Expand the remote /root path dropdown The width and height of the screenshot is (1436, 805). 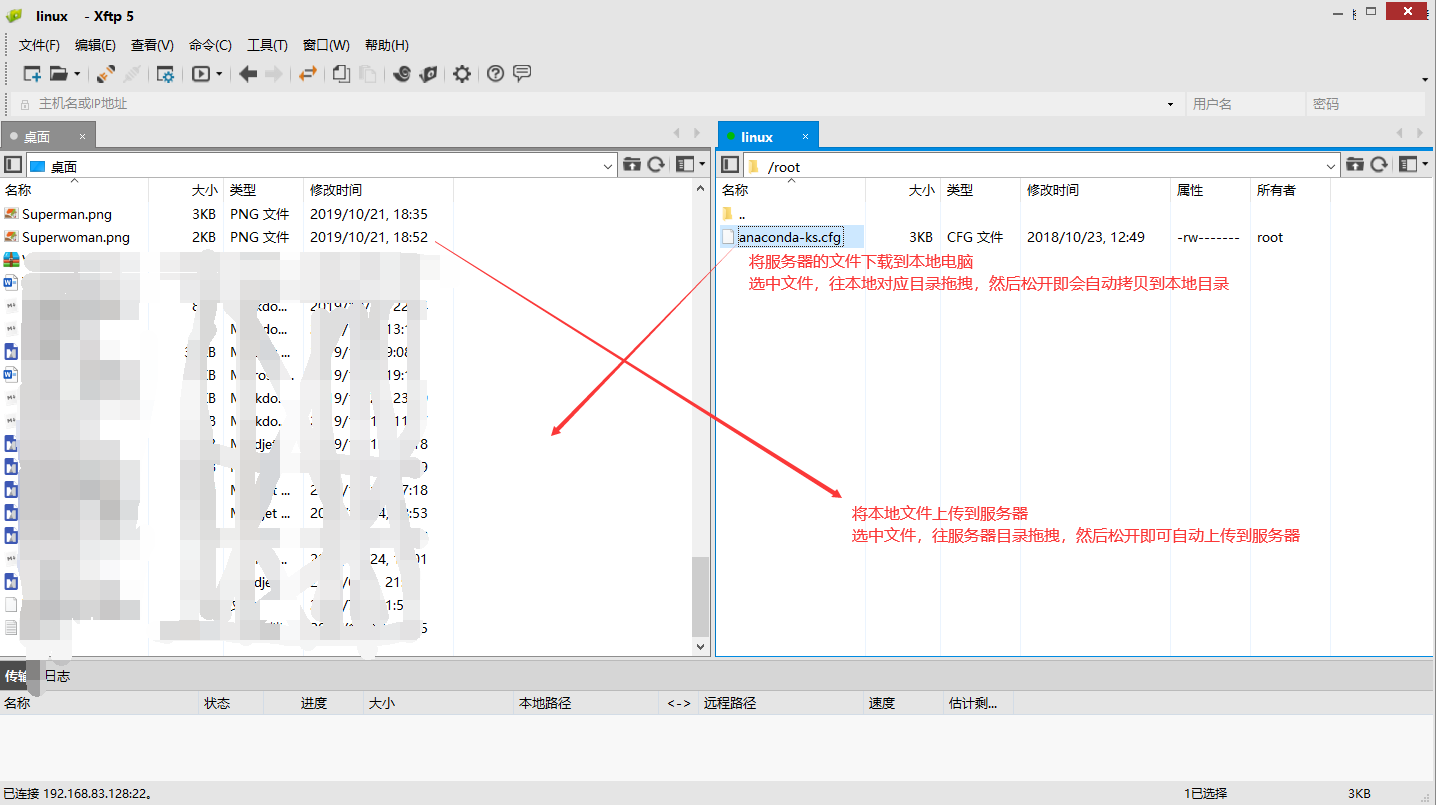pos(1331,166)
